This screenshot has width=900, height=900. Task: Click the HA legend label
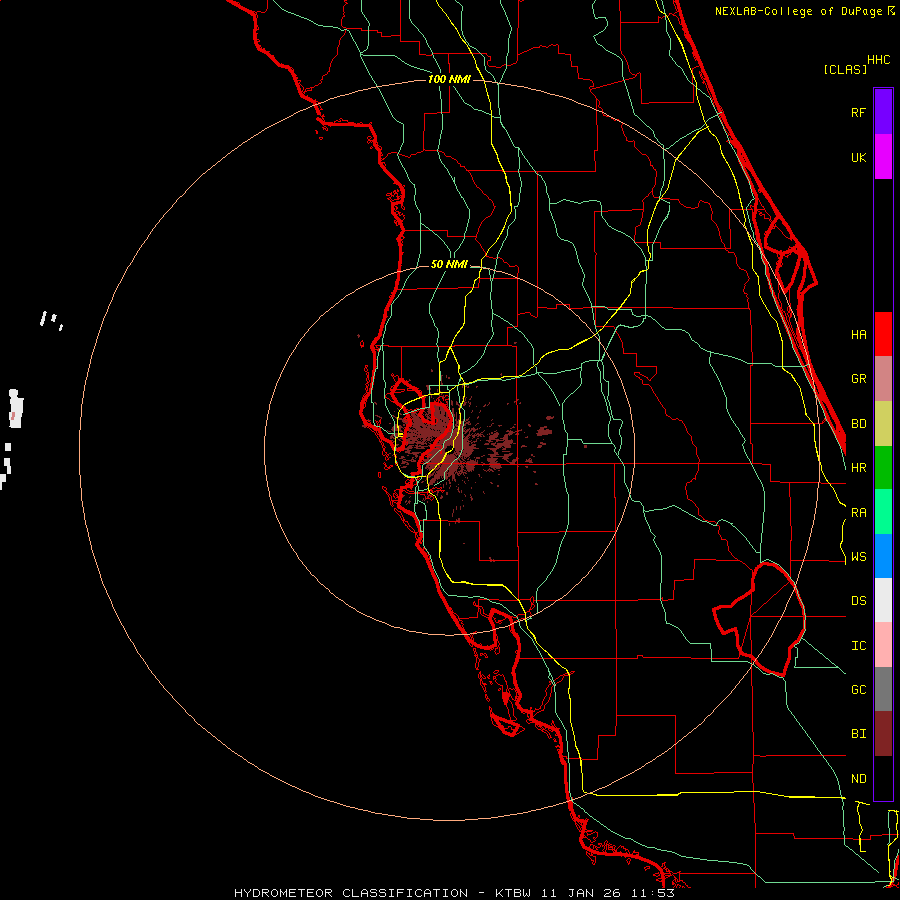tap(858, 334)
